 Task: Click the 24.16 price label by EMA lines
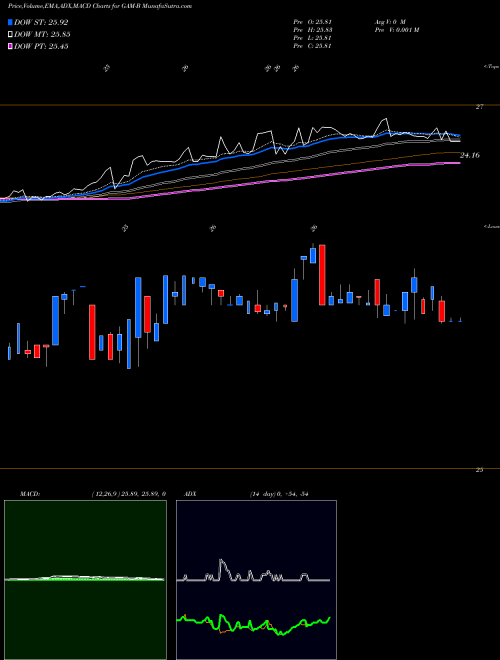coord(470,156)
